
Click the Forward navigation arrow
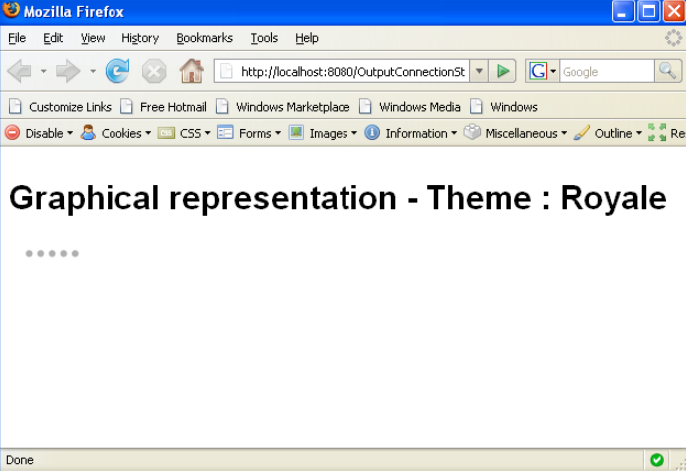(67, 71)
